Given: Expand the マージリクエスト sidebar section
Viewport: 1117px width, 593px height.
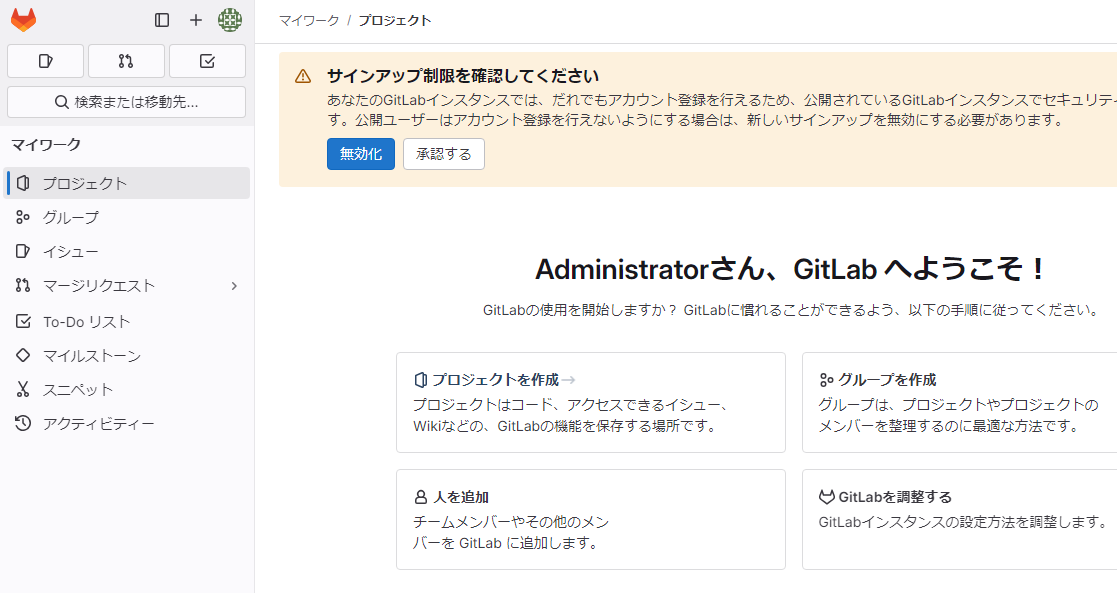Looking at the screenshot, I should click(234, 285).
